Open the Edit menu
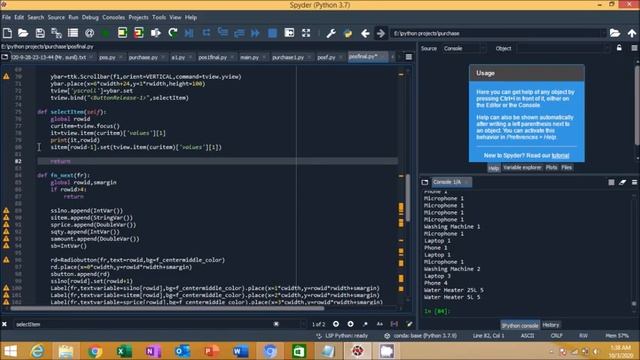The height and width of the screenshot is (360, 640). click(19, 18)
